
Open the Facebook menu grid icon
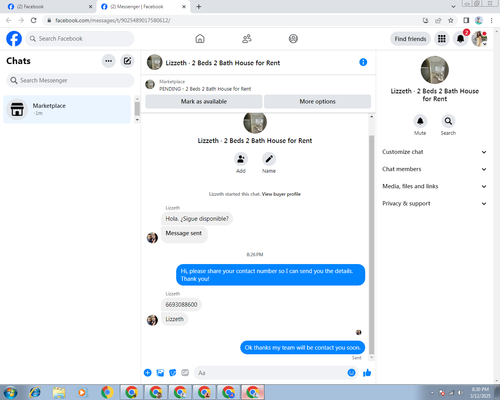coord(442,39)
